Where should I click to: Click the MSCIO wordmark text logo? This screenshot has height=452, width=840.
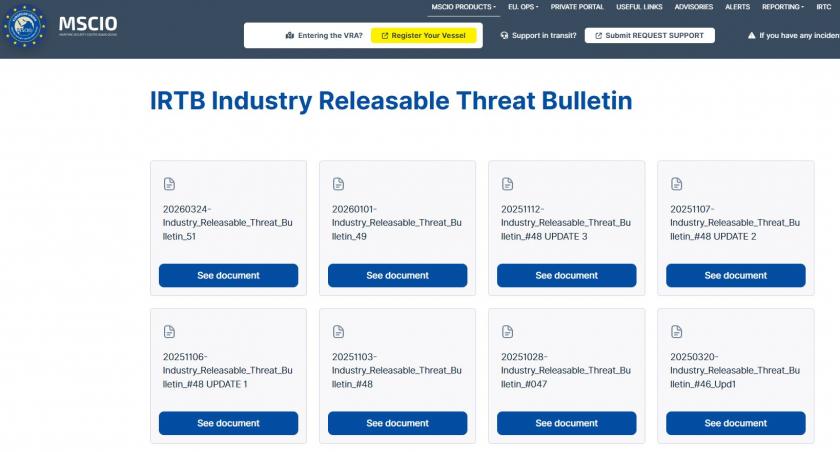(x=88, y=25)
